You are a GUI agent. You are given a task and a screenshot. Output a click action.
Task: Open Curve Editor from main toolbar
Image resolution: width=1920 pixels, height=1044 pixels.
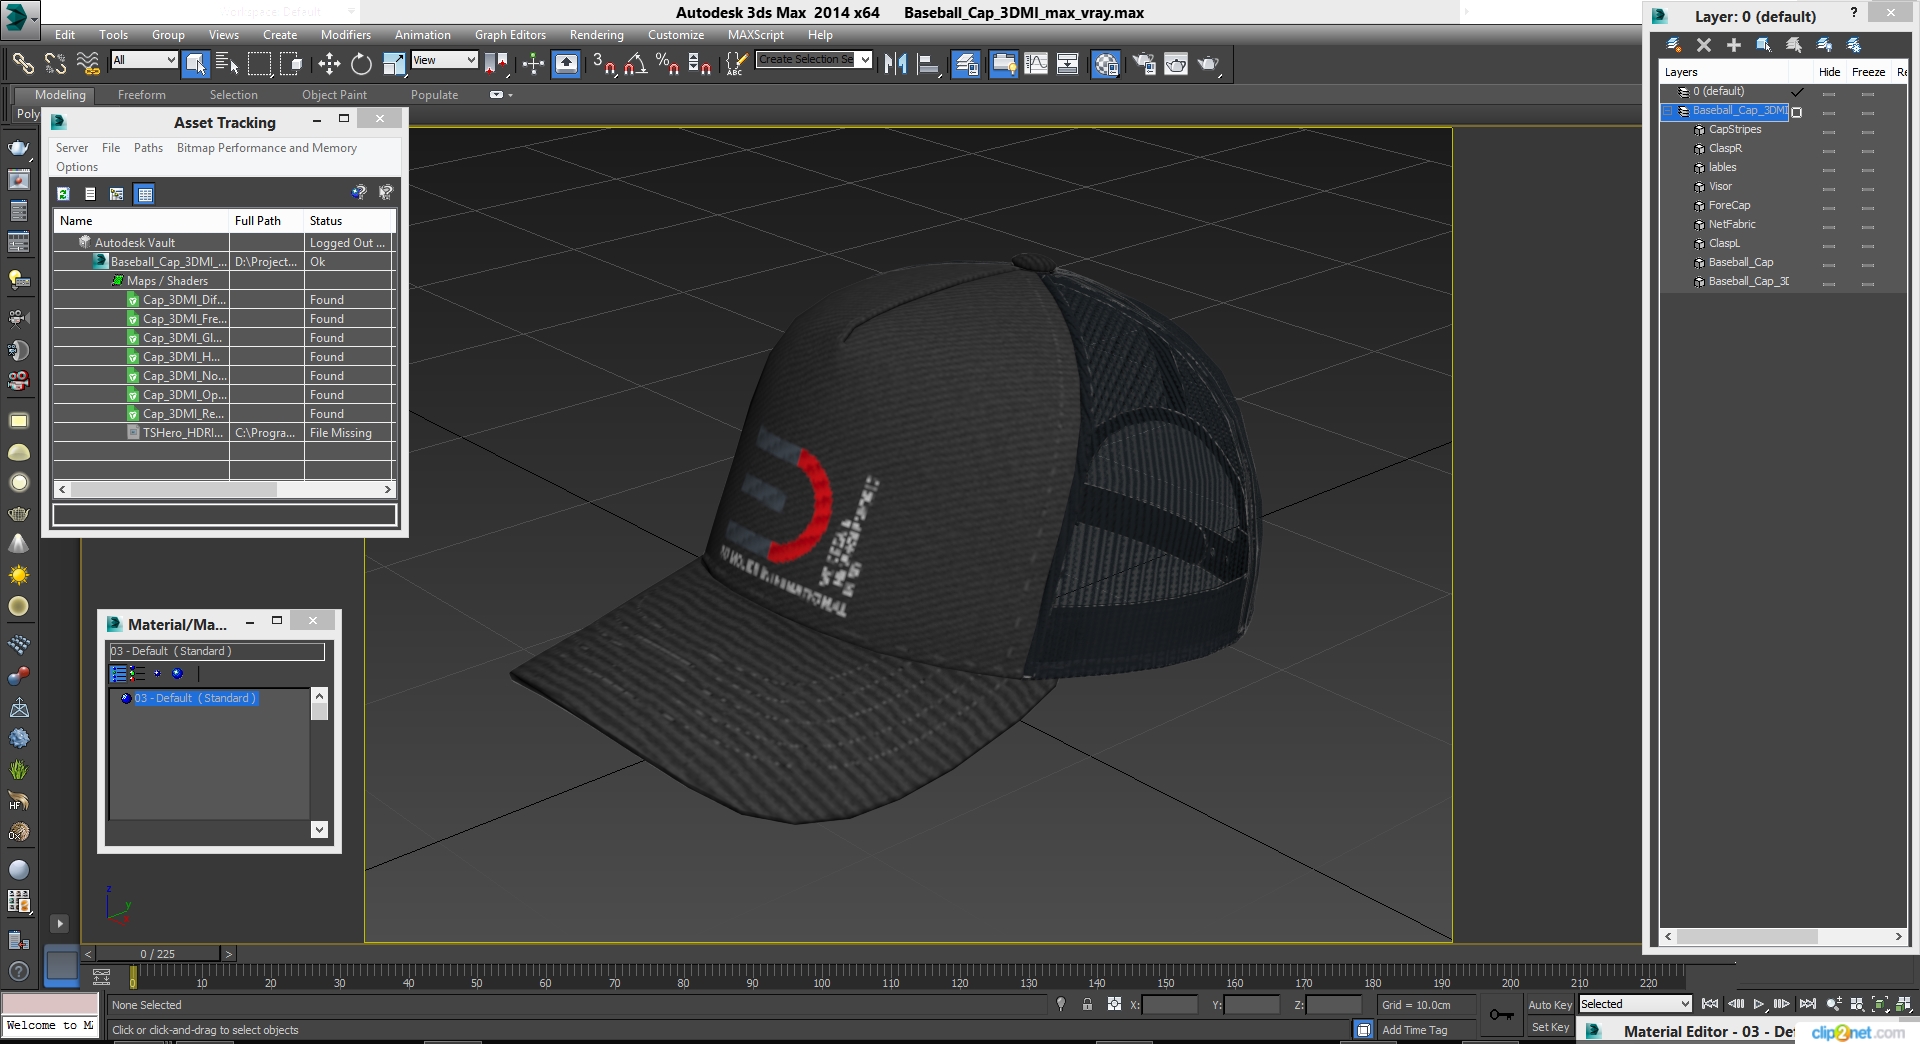tap(1036, 64)
